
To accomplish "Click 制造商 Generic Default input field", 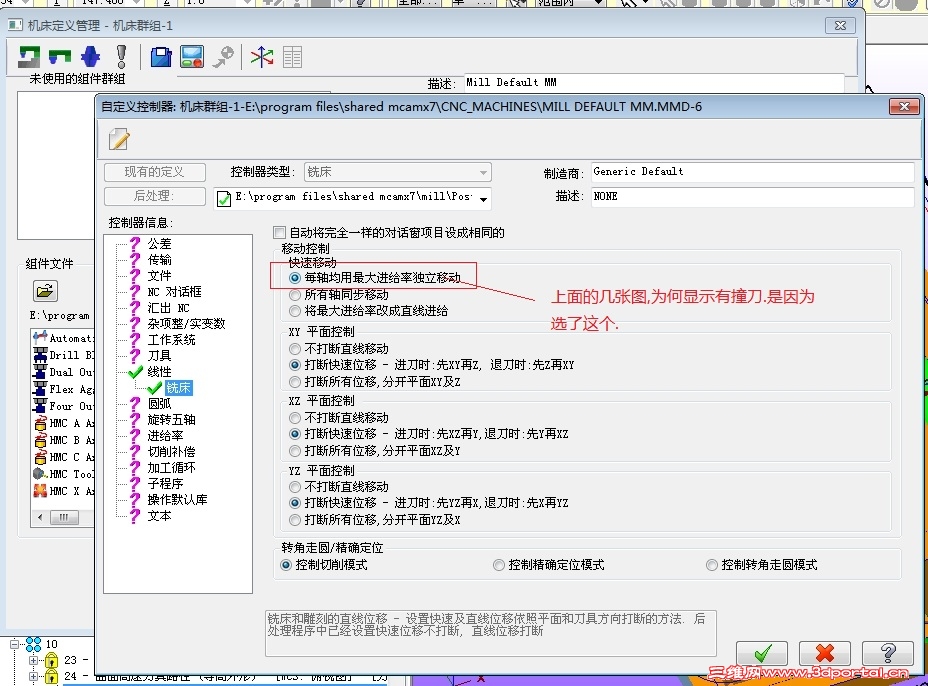I will pyautogui.click(x=752, y=172).
